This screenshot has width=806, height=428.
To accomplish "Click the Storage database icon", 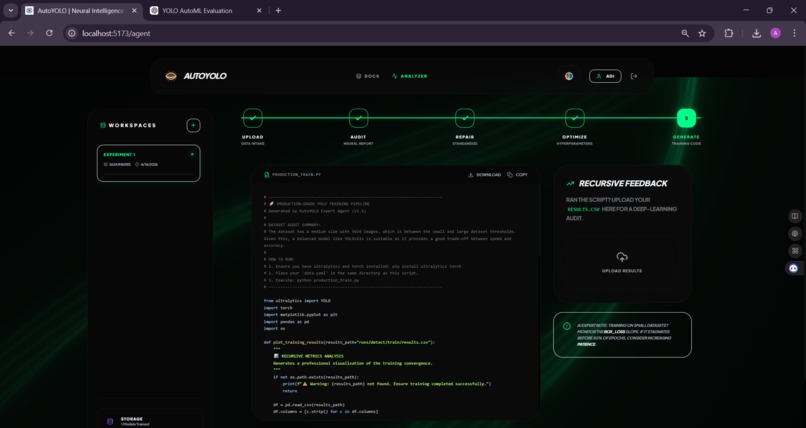I will (x=109, y=421).
